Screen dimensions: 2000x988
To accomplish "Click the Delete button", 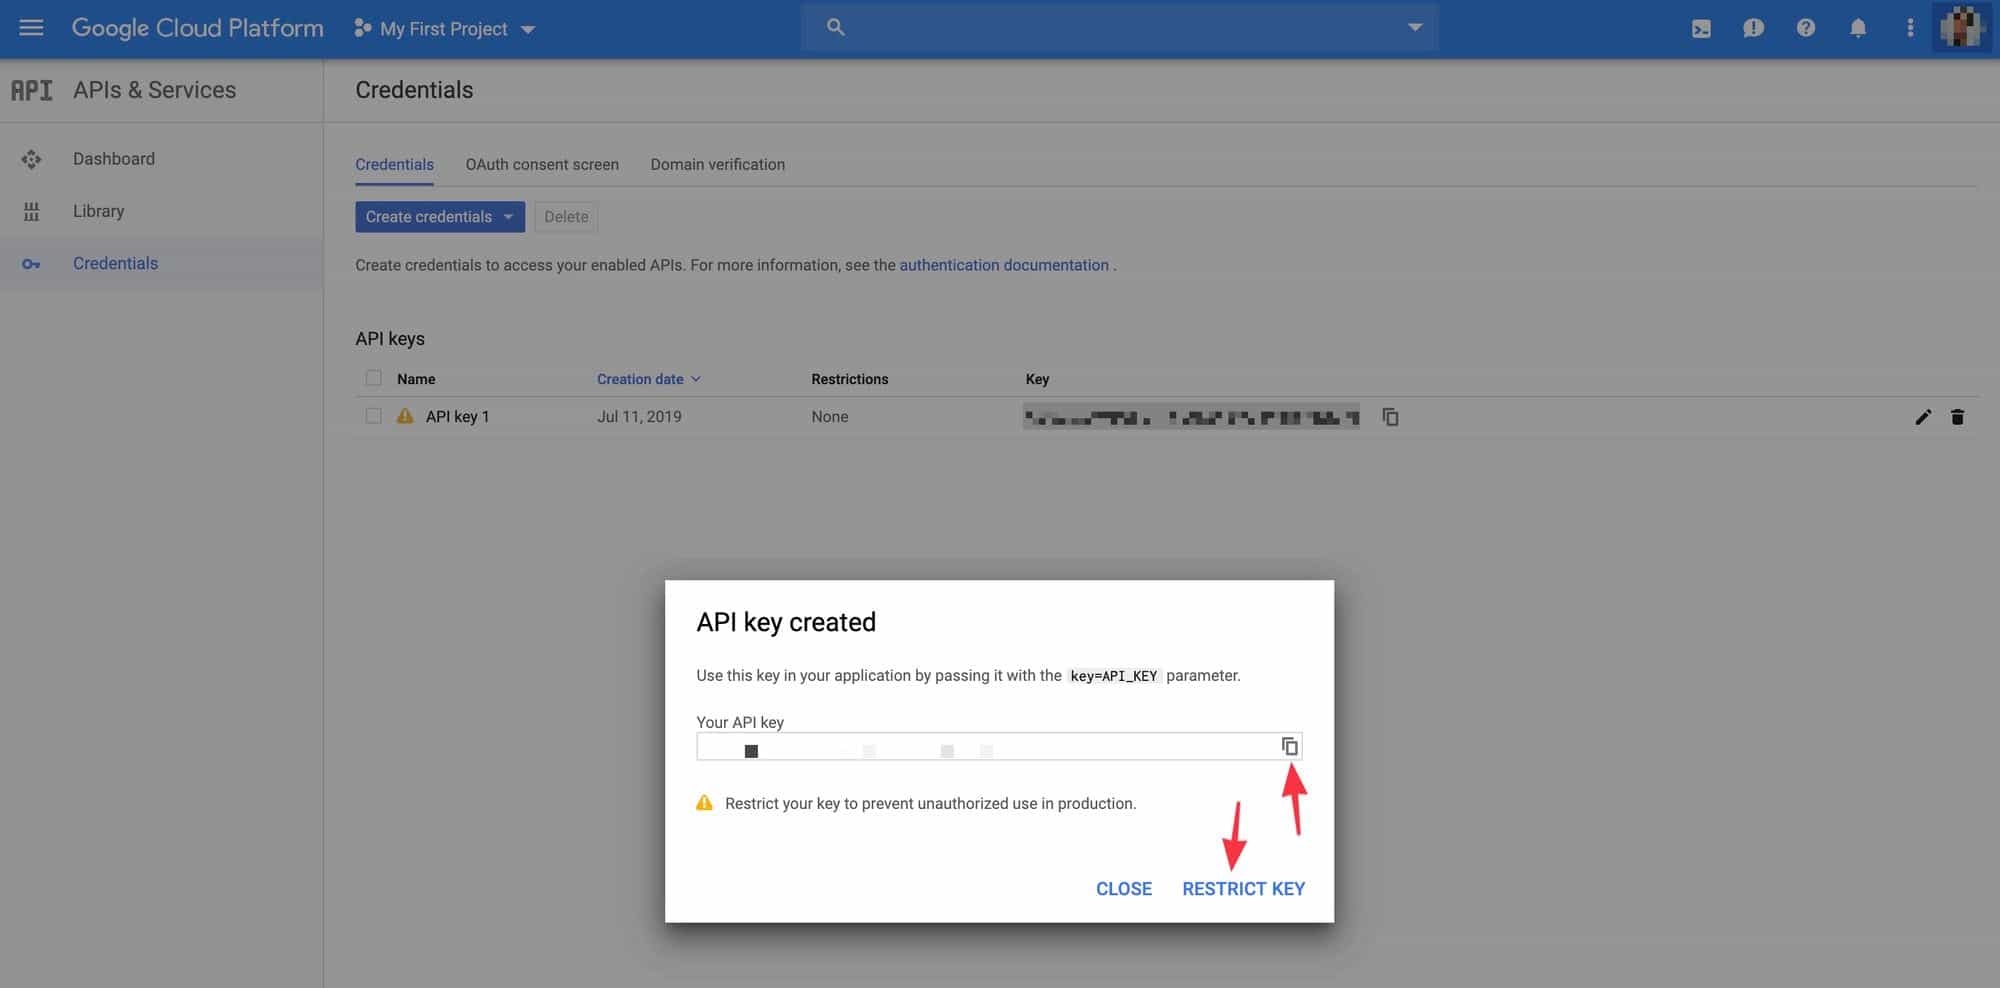I will pyautogui.click(x=566, y=217).
